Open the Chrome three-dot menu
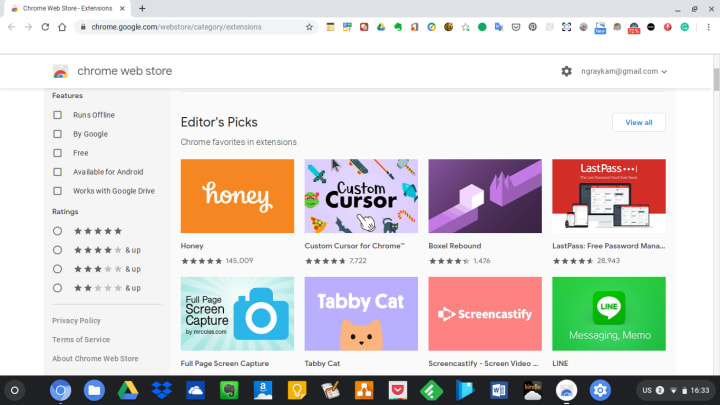720x405 pixels. 709,27
